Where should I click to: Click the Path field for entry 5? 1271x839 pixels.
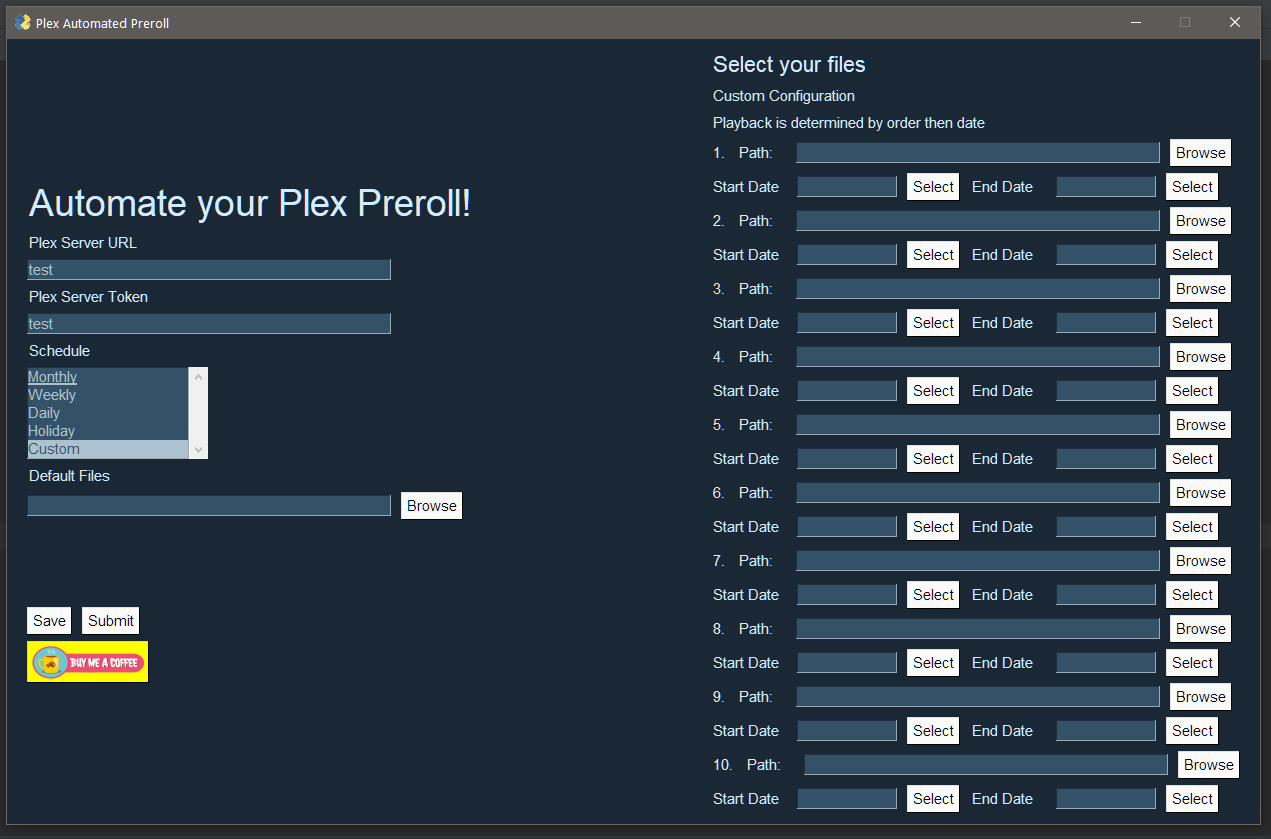978,424
